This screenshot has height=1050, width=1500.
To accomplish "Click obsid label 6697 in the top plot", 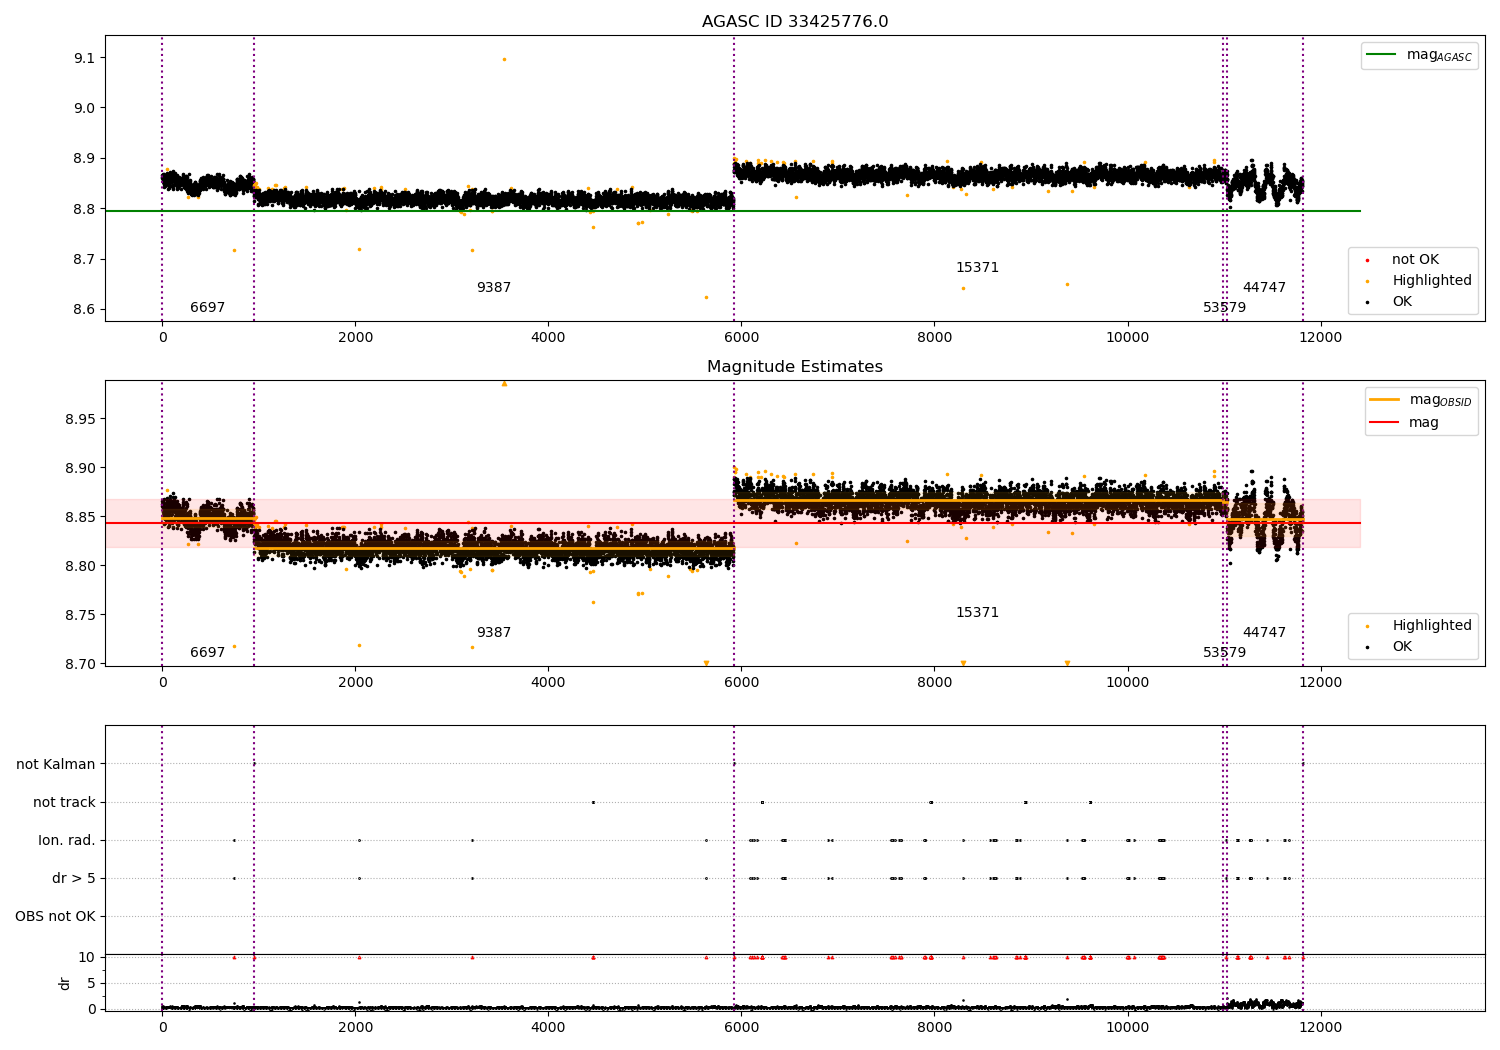I will tap(207, 308).
